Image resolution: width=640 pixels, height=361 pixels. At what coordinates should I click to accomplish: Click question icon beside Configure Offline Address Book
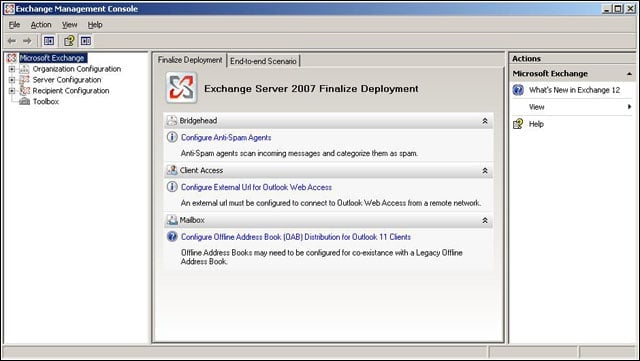click(x=172, y=237)
